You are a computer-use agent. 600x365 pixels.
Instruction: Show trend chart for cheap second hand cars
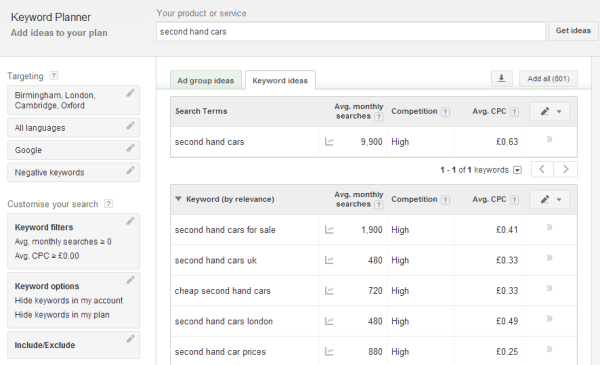(x=329, y=291)
